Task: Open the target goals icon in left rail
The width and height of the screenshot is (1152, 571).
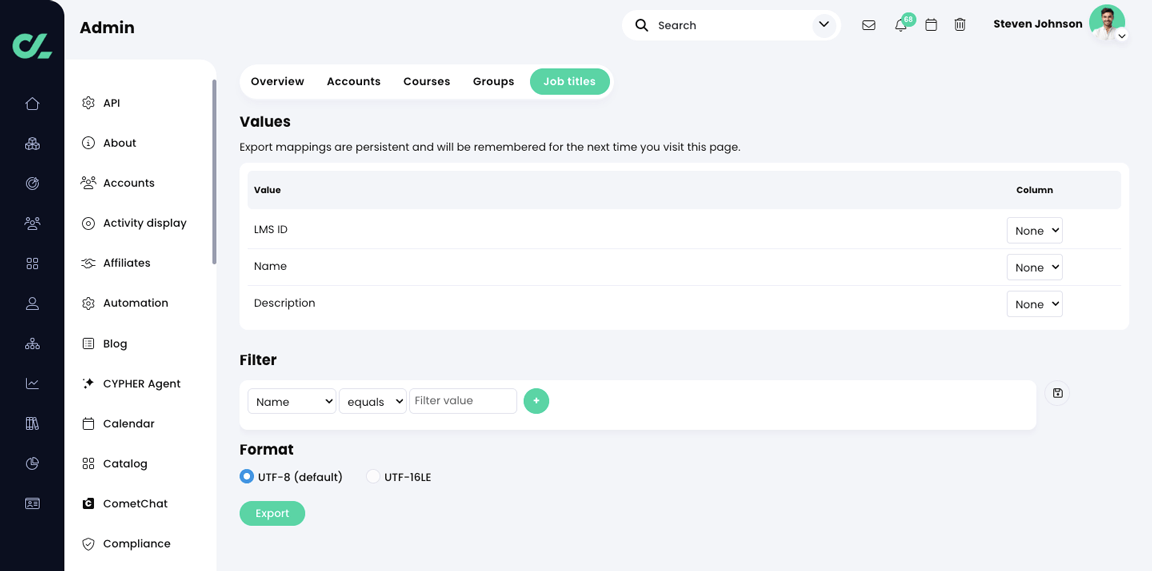Action: (x=32, y=184)
